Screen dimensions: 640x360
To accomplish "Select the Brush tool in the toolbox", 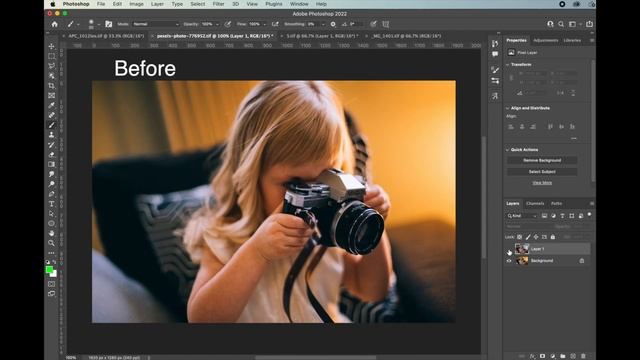I will 51,125.
